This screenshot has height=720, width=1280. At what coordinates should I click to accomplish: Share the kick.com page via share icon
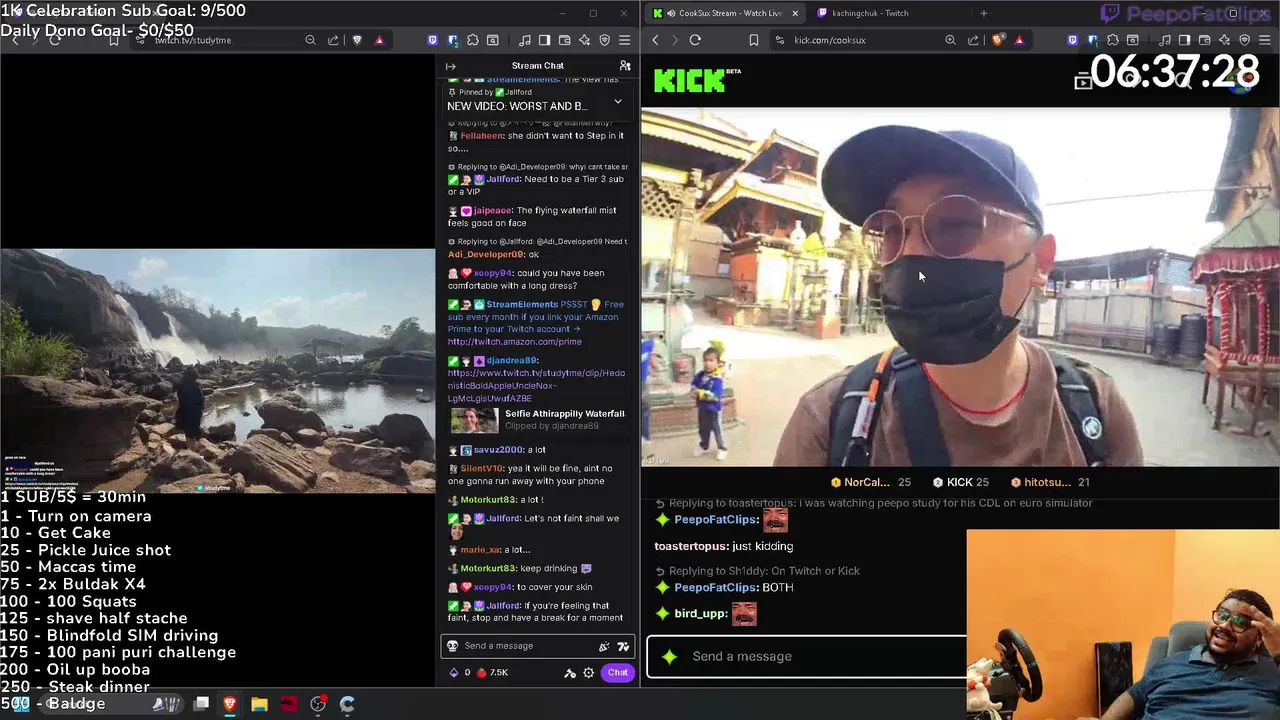point(973,40)
